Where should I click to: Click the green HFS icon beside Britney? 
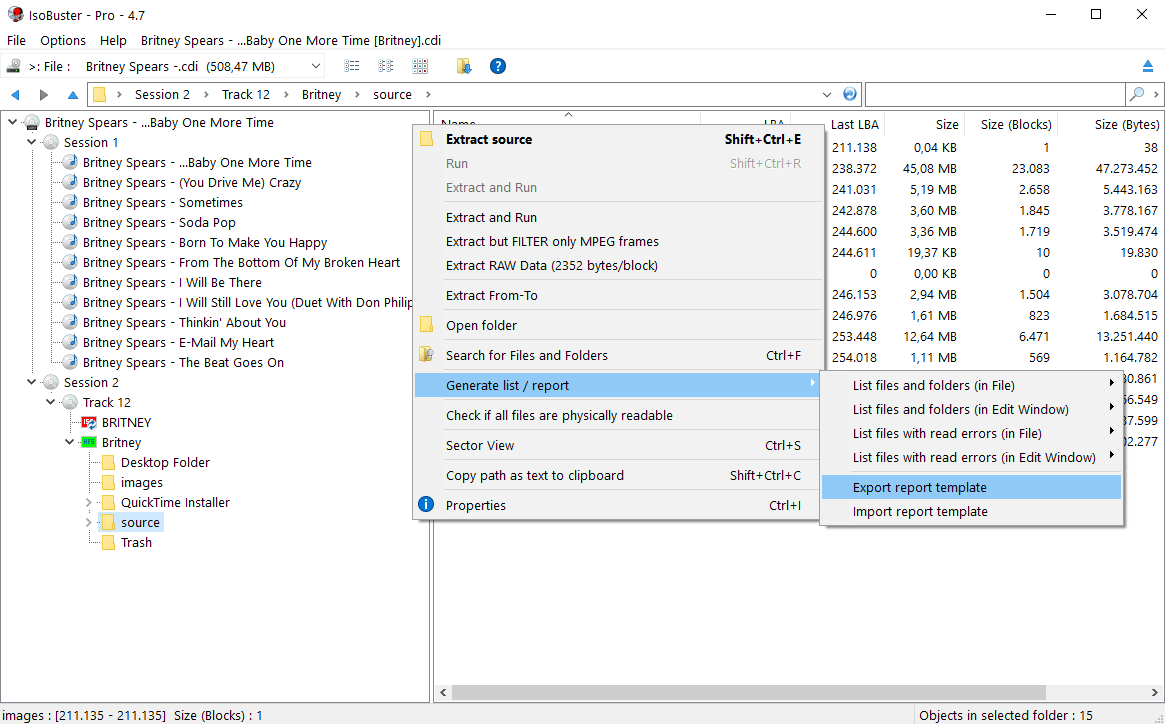[x=89, y=442]
